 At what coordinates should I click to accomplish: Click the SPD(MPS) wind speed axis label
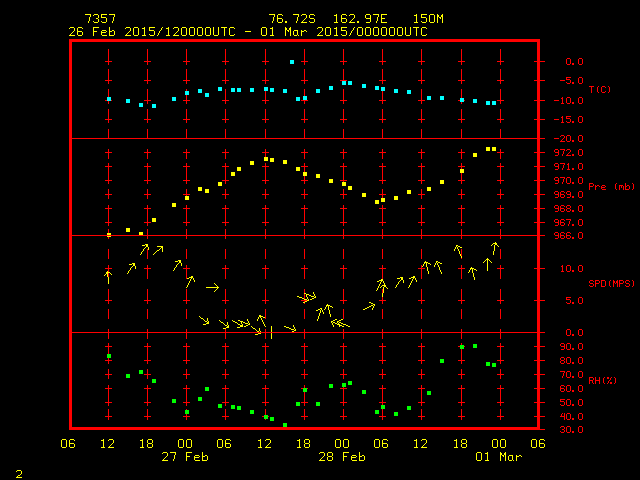[611, 283]
